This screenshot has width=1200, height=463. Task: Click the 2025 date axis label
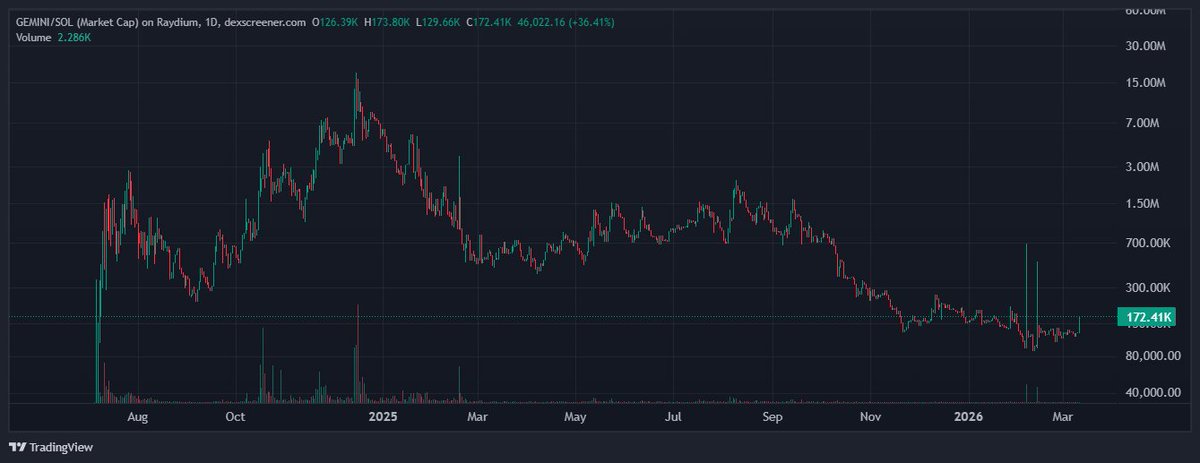pyautogui.click(x=383, y=416)
